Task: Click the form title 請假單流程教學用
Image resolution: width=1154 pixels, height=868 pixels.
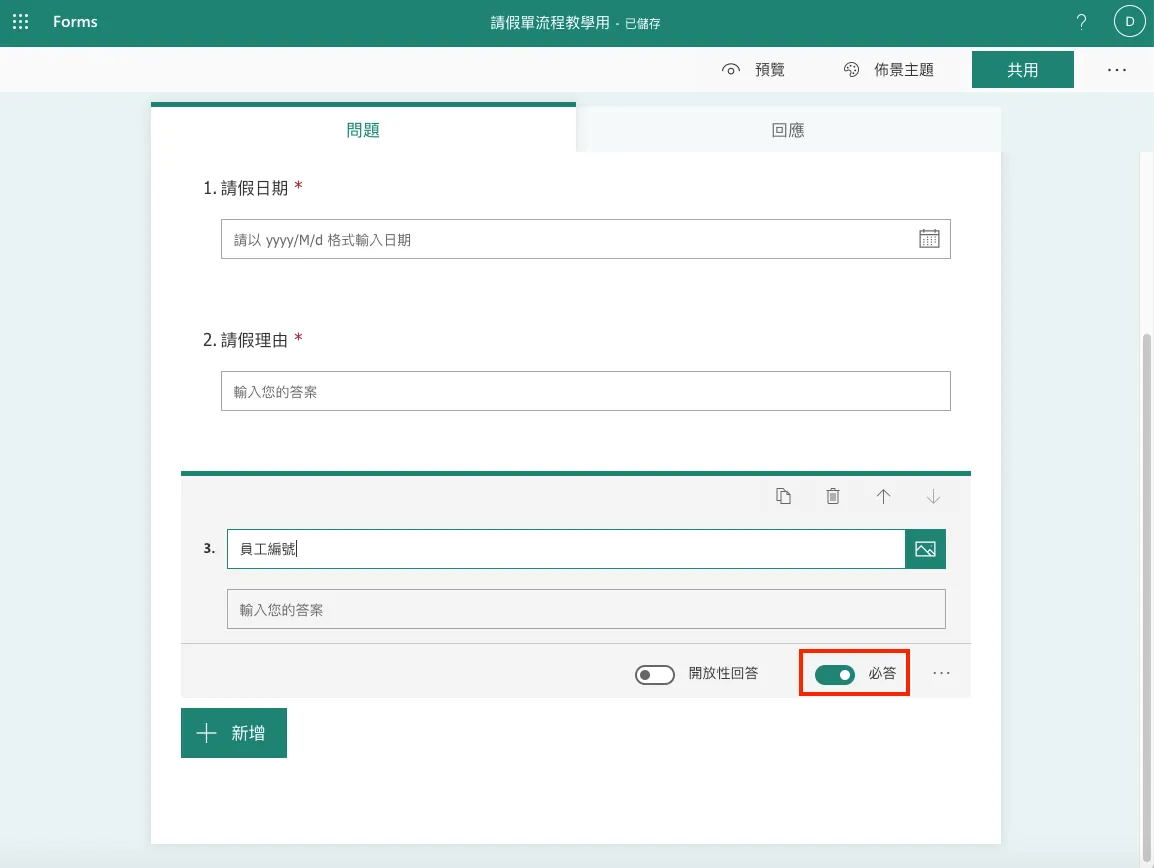Action: click(550, 23)
